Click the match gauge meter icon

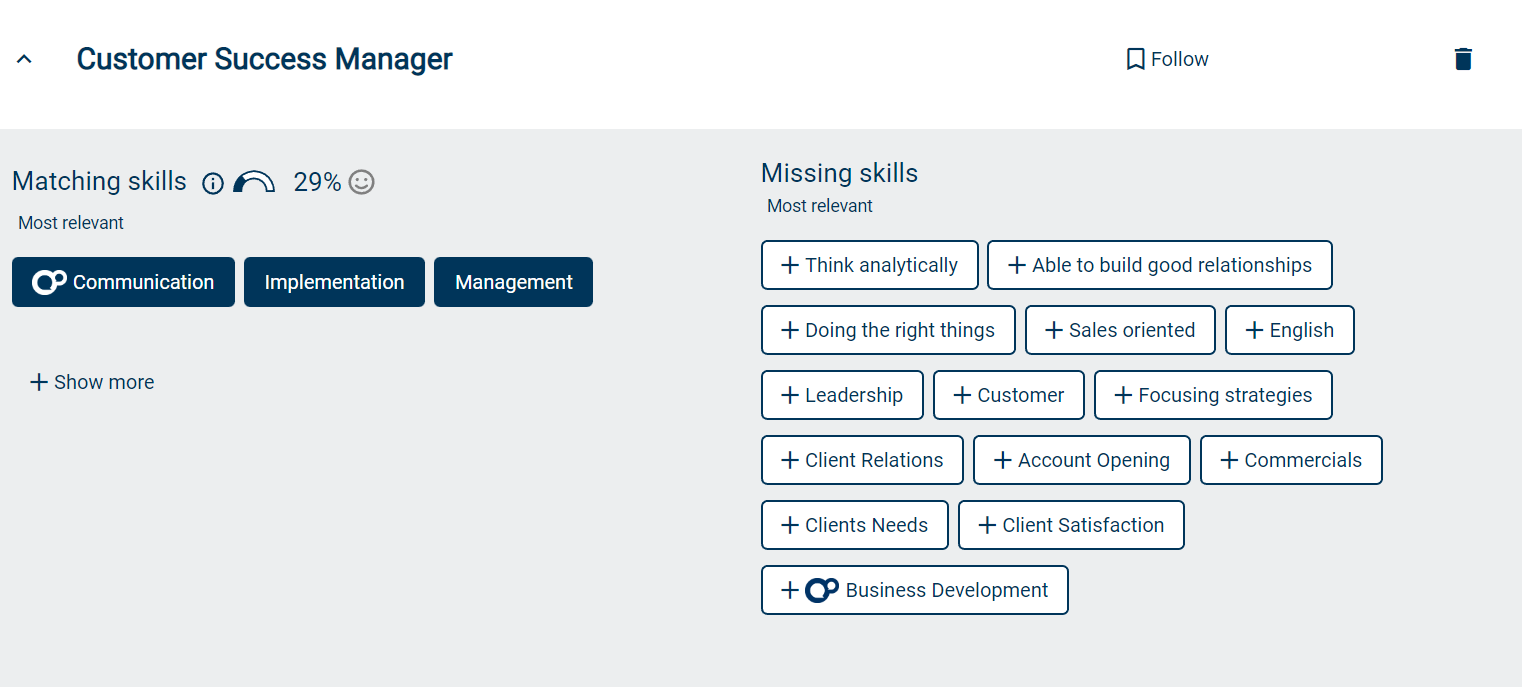[254, 182]
